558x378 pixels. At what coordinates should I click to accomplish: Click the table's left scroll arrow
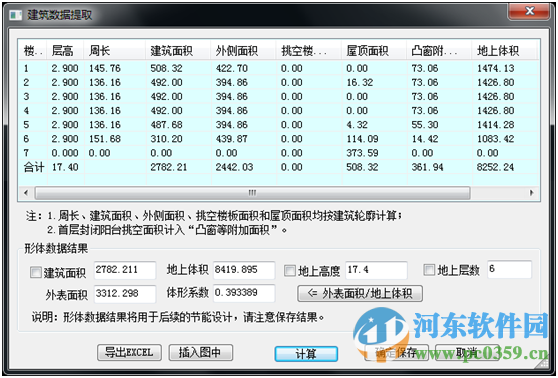[x=26, y=193]
